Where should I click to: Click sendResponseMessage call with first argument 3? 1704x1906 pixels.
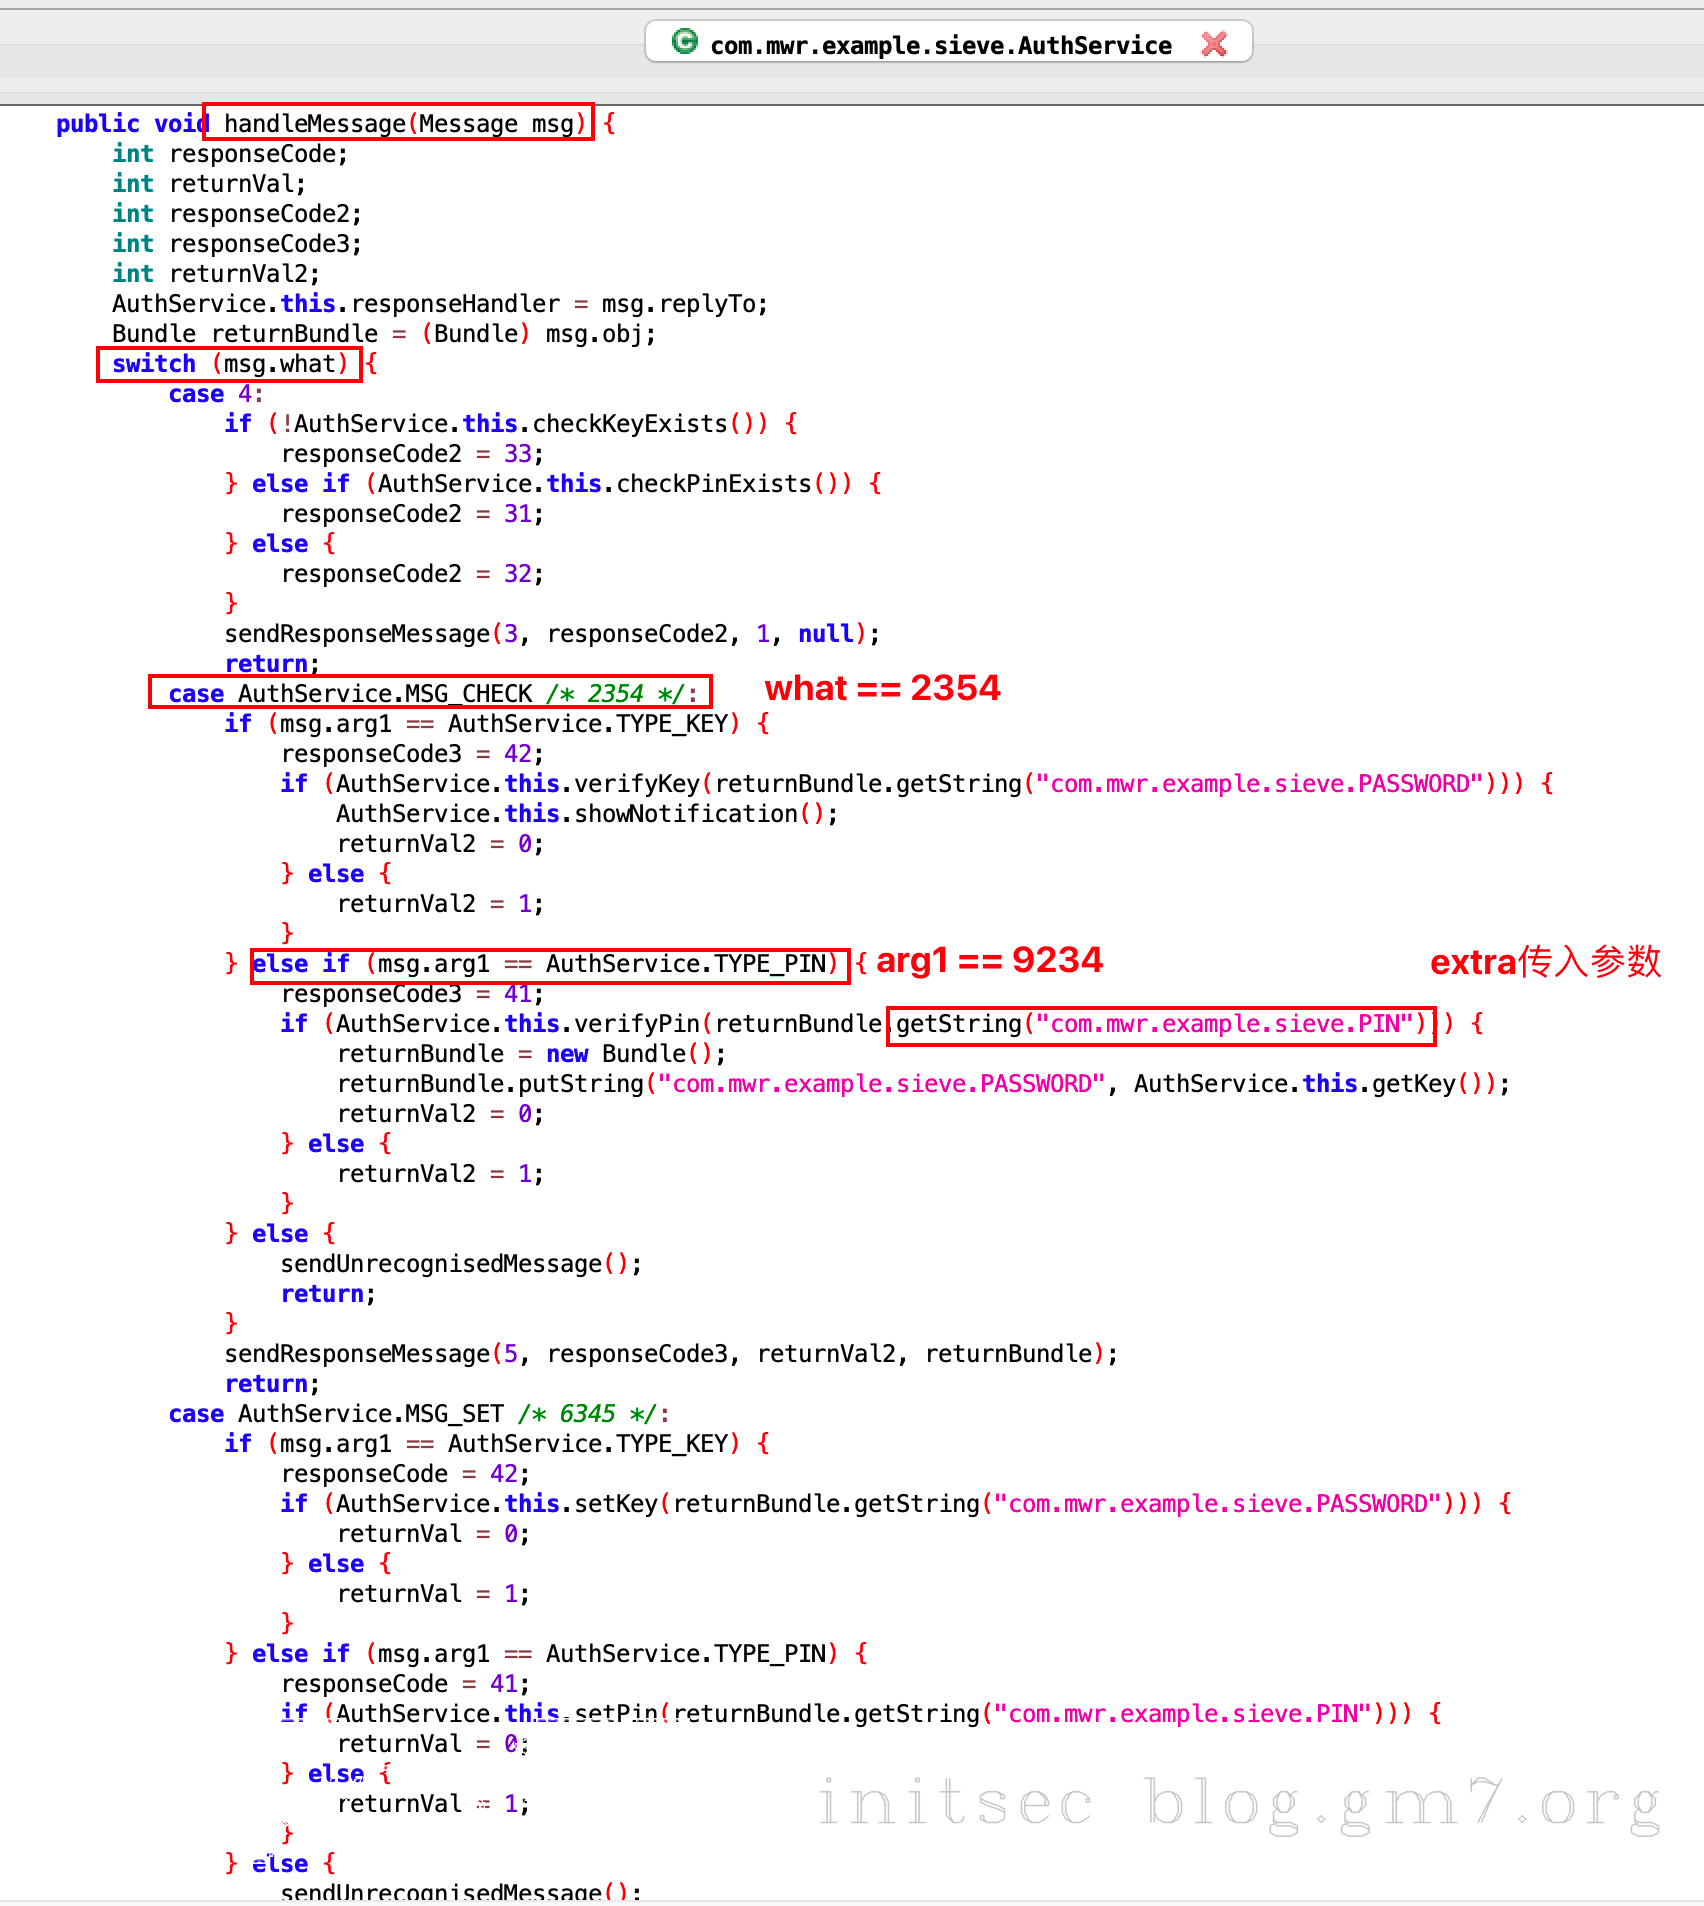click(357, 633)
